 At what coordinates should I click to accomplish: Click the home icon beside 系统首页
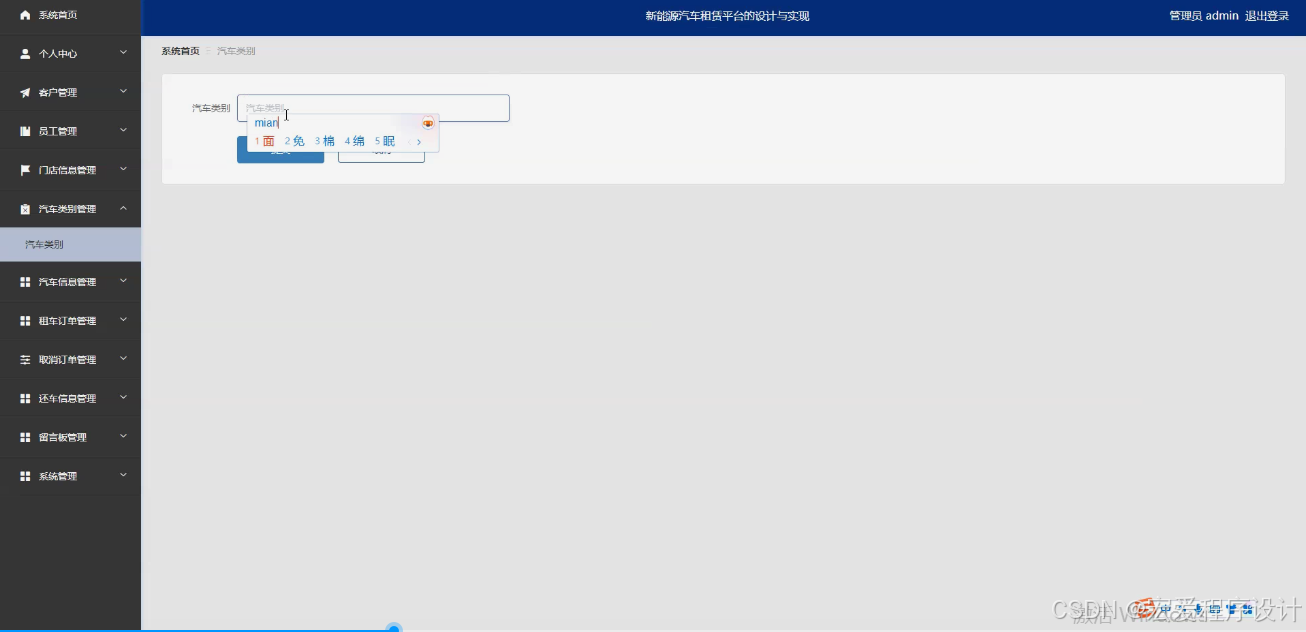coord(25,15)
